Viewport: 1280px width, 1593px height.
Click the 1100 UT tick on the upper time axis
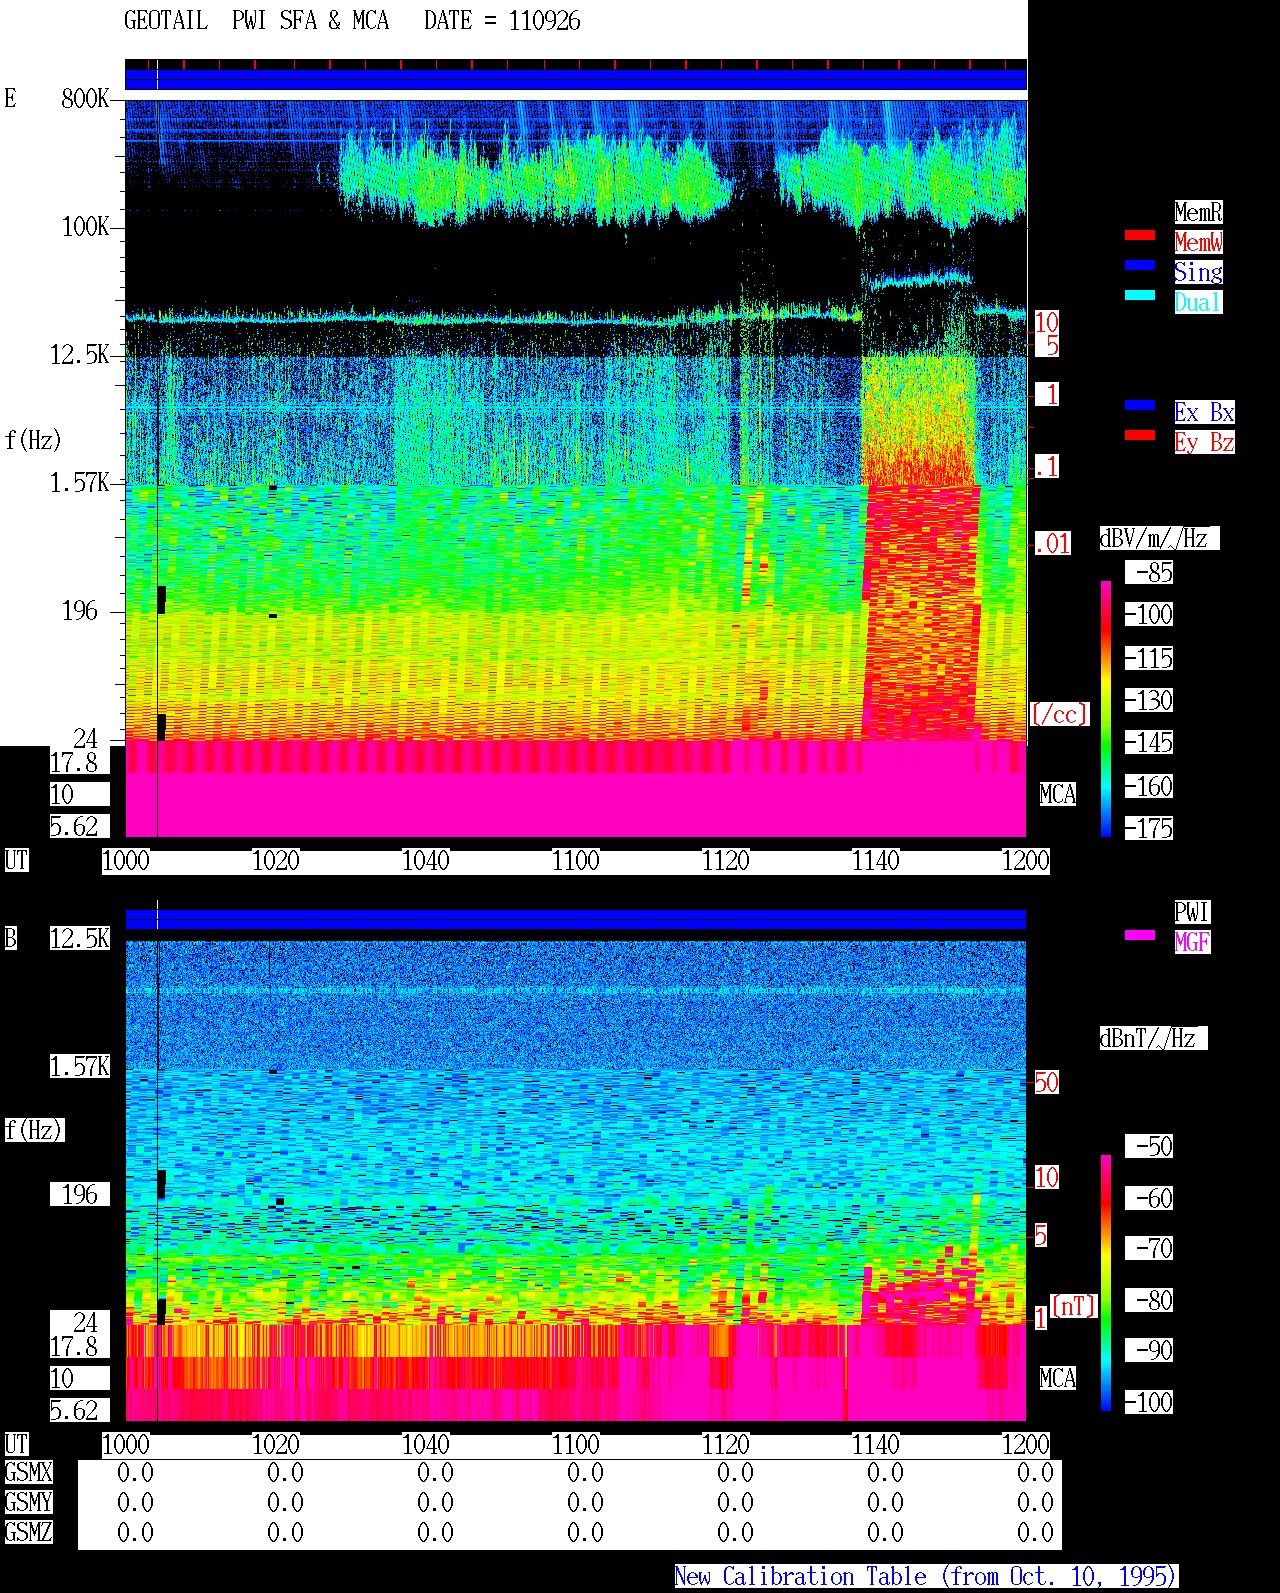click(x=576, y=861)
